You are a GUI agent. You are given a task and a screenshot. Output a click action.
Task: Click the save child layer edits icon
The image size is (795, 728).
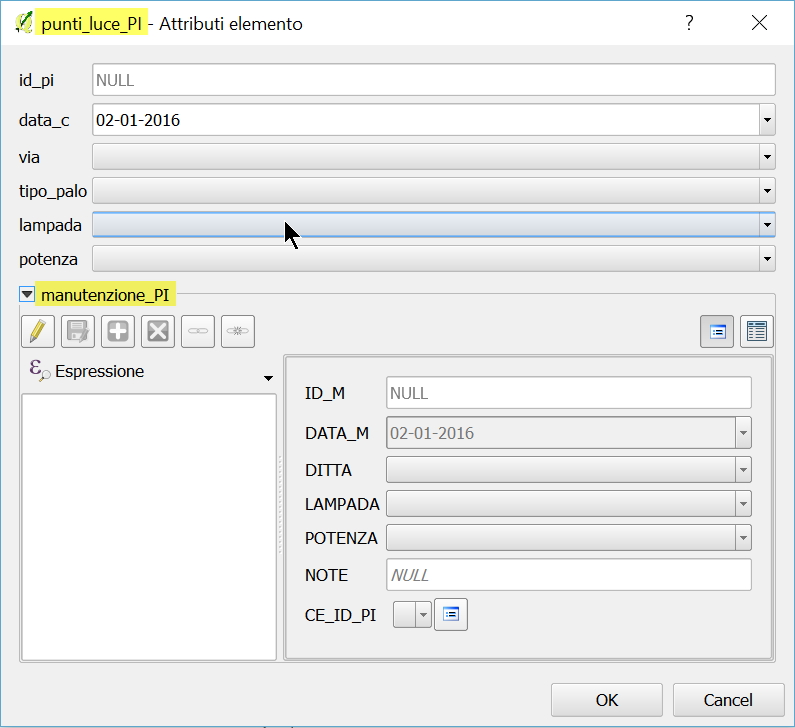coord(78,331)
